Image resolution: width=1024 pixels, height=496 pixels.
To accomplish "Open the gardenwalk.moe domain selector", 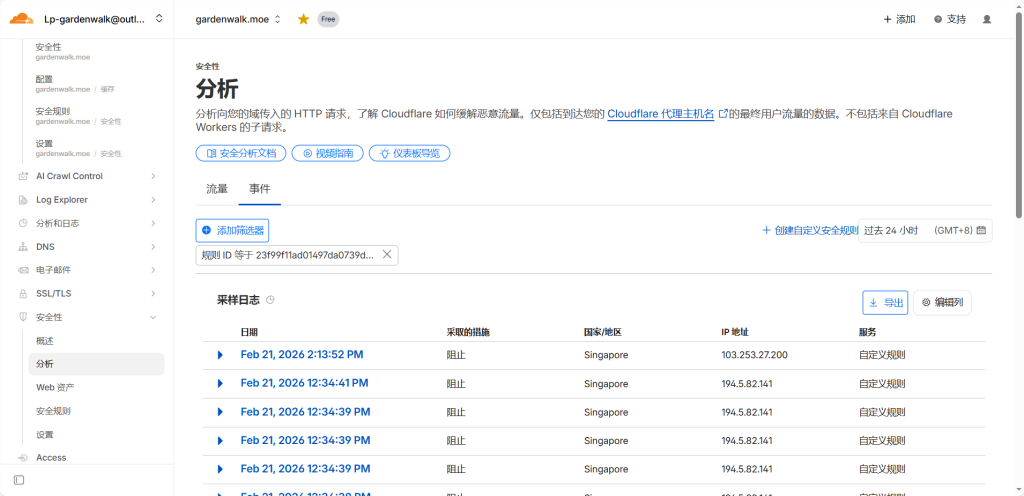I will pyautogui.click(x=238, y=20).
